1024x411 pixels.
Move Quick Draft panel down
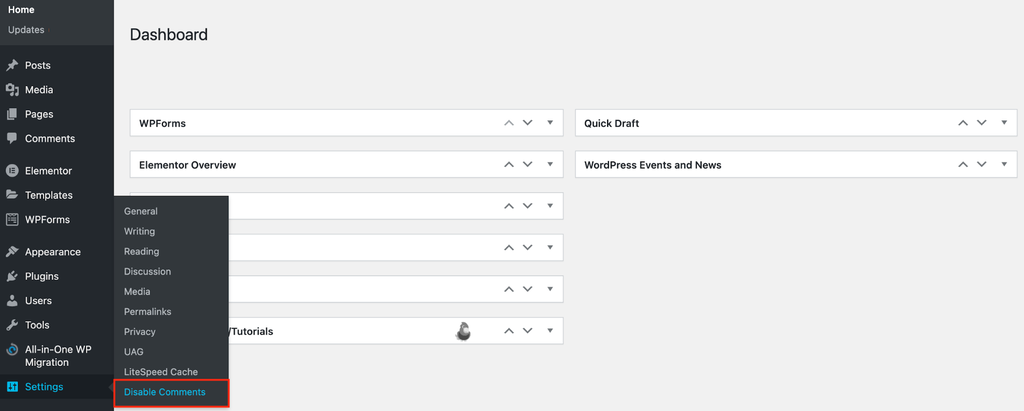click(981, 123)
